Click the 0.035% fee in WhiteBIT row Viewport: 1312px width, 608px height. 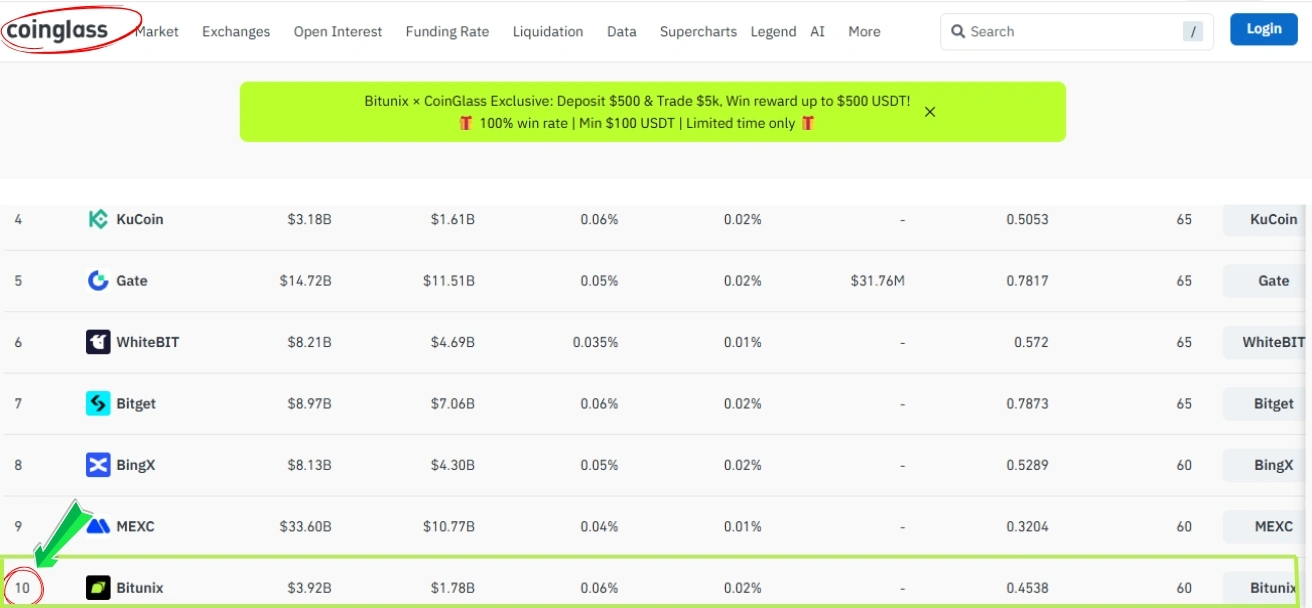point(596,342)
